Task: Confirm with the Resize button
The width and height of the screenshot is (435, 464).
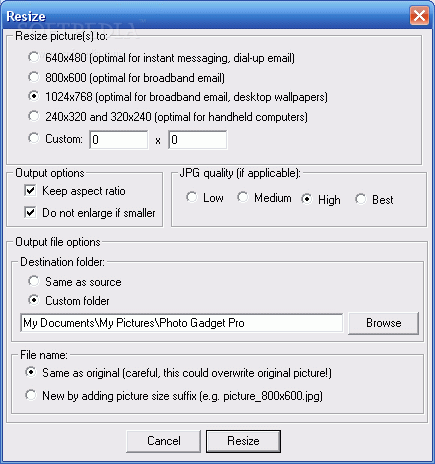Action: pos(243,441)
